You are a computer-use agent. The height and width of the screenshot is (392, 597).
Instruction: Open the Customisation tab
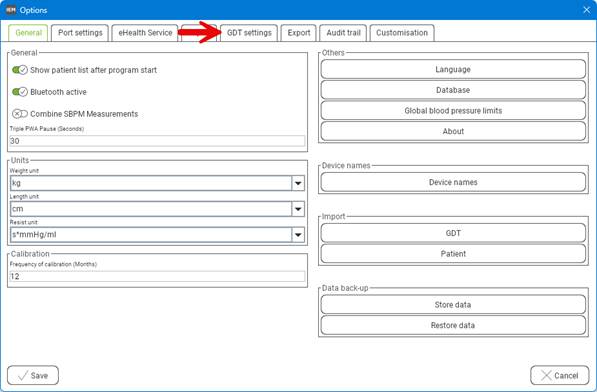(402, 33)
